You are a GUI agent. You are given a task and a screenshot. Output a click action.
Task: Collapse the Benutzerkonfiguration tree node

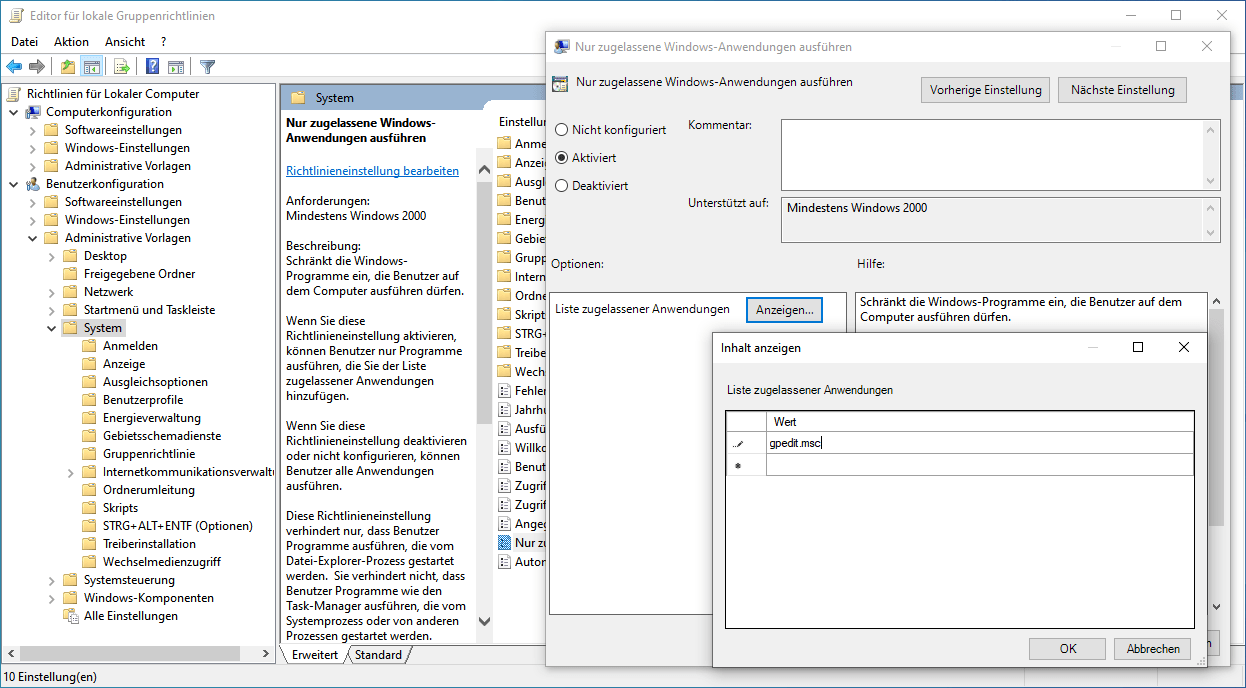11,183
